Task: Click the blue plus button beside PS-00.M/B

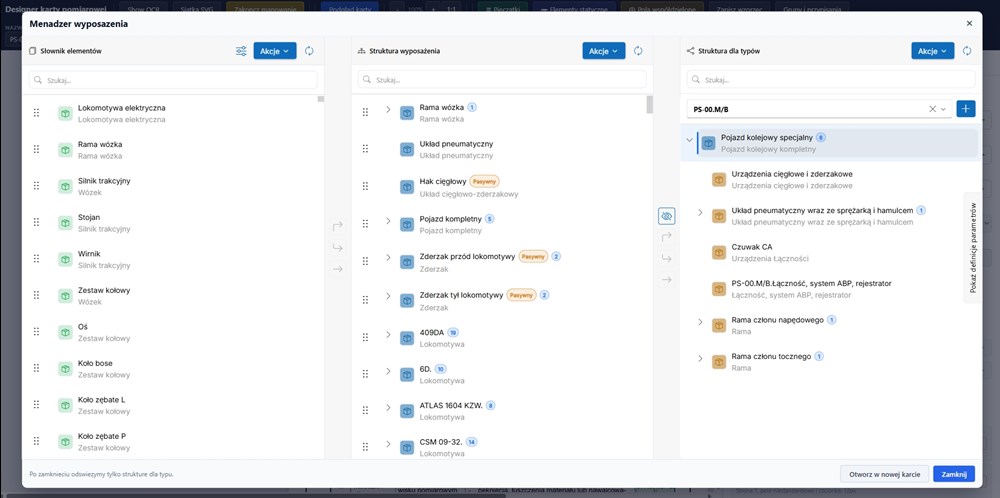Action: pos(966,109)
